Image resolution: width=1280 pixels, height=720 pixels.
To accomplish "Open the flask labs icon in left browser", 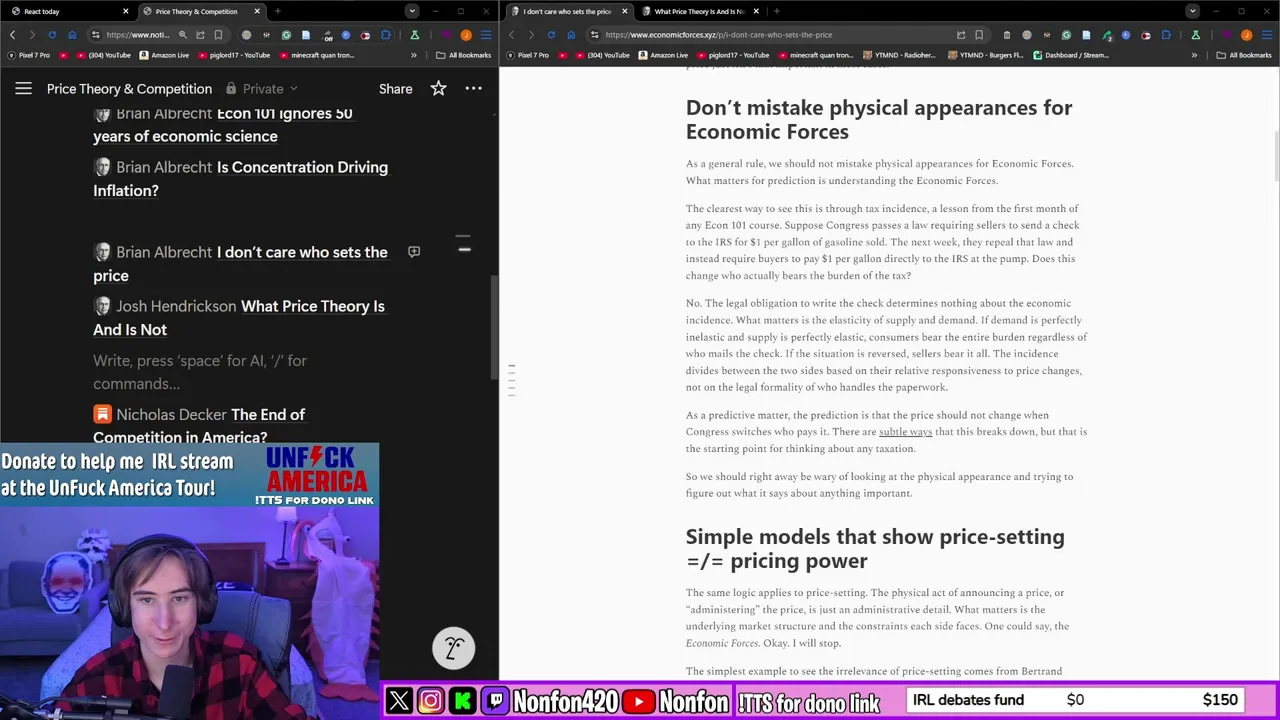I will tap(414, 35).
